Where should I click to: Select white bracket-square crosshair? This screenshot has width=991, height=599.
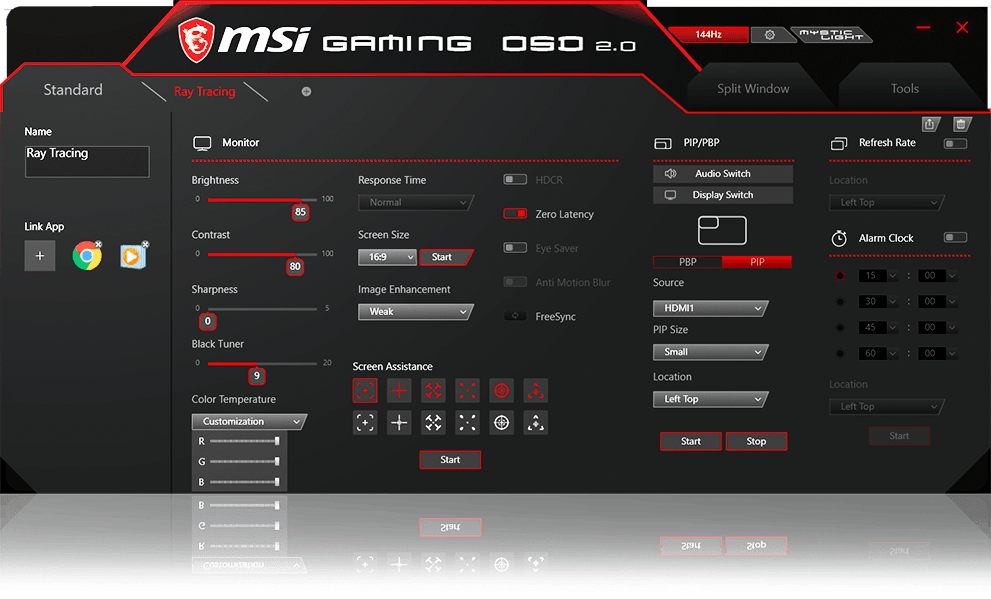click(365, 423)
